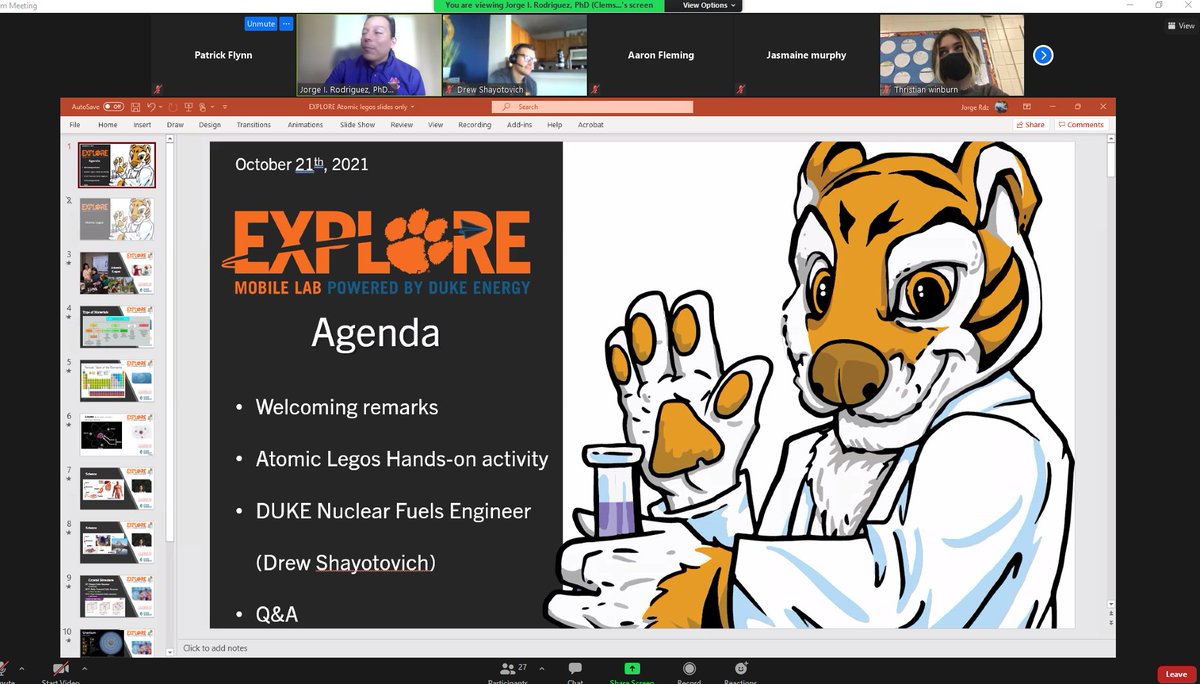The image size is (1200, 684).
Task: Select slide 1 thumbnail
Action: [x=117, y=165]
